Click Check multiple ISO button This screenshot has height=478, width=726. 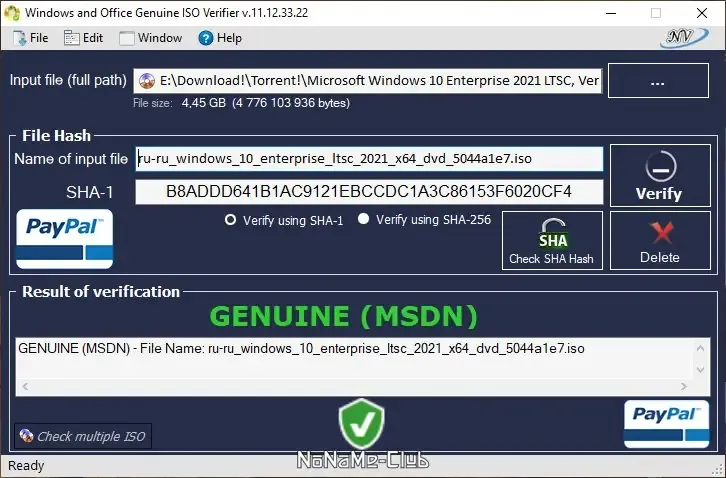coord(83,436)
